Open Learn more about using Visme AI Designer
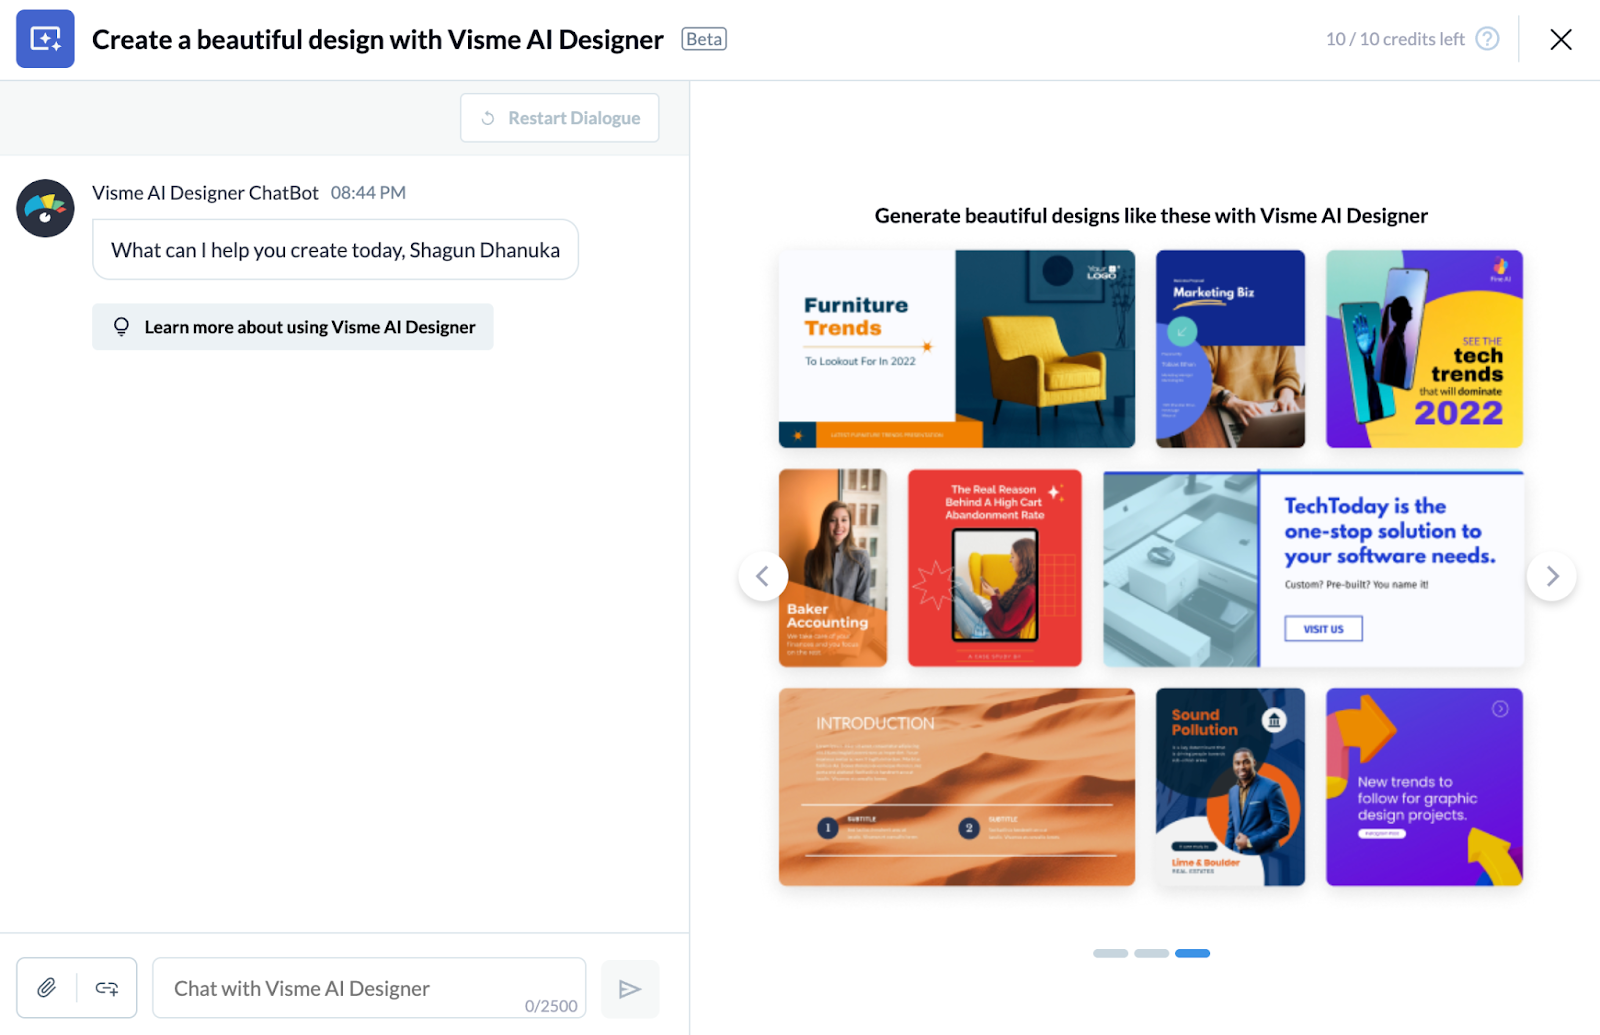Screen dimensions: 1600x1035 point(293,327)
